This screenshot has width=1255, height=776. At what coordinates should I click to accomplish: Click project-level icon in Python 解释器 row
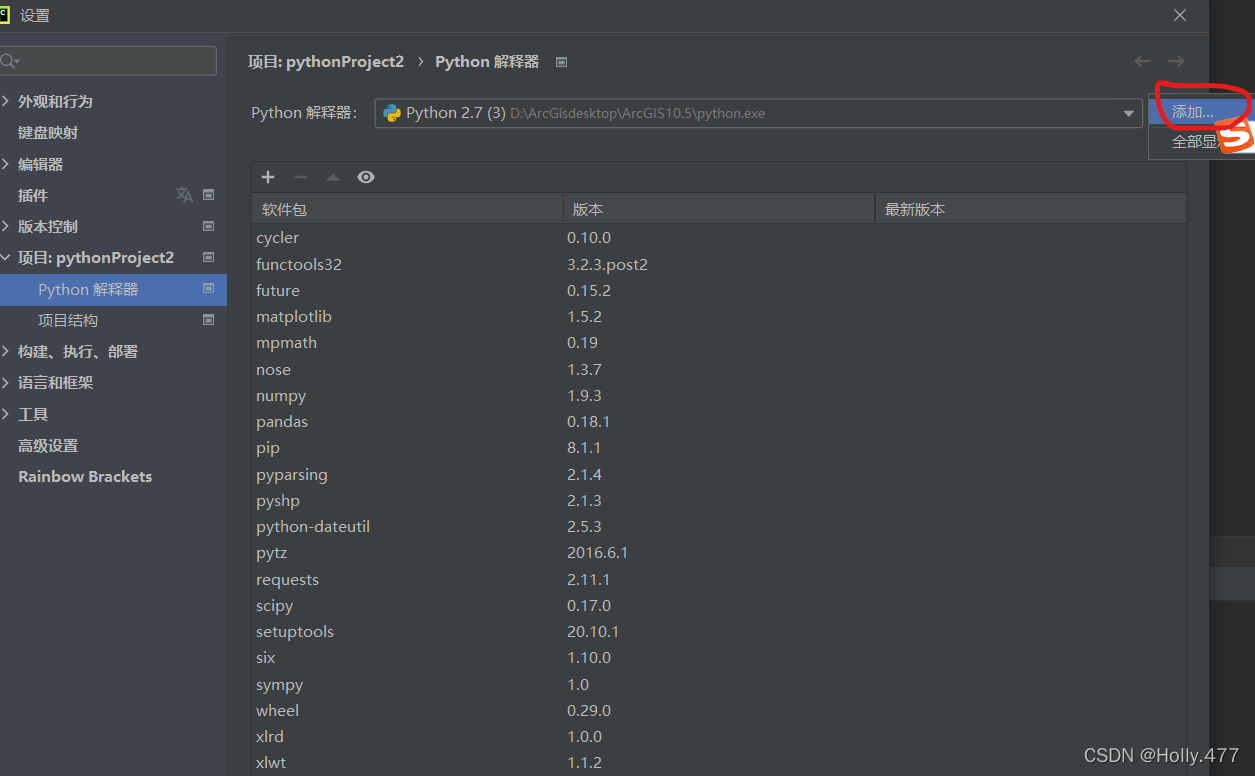coord(209,288)
